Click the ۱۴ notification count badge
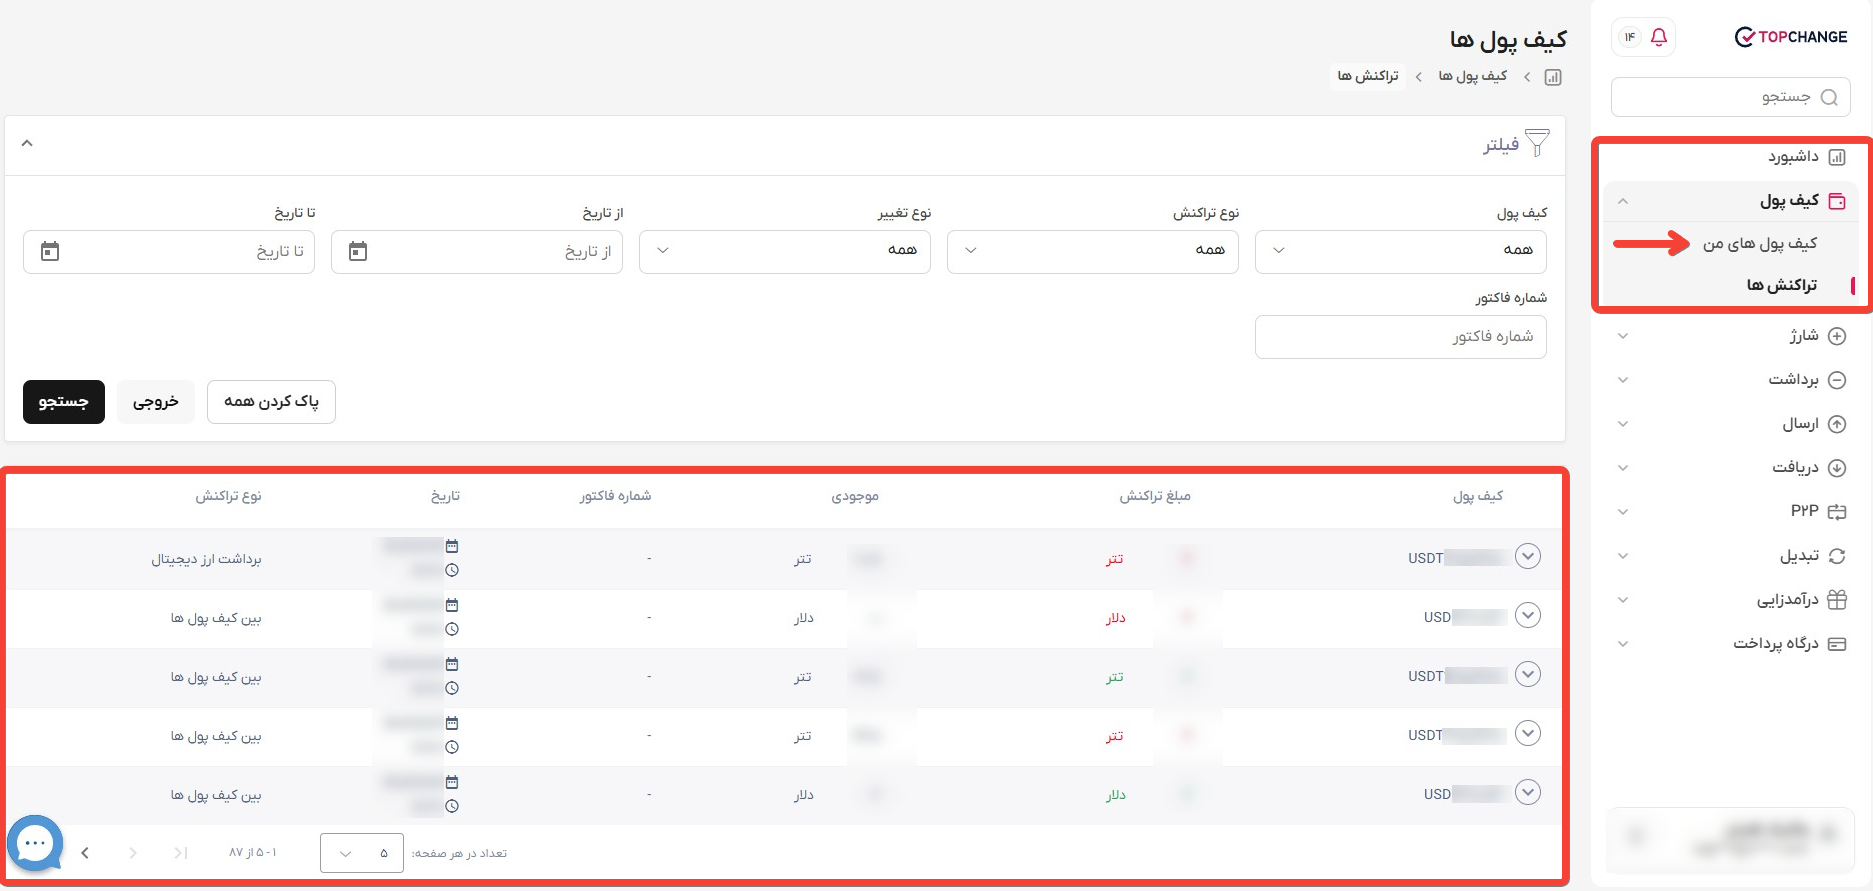 pos(1630,37)
